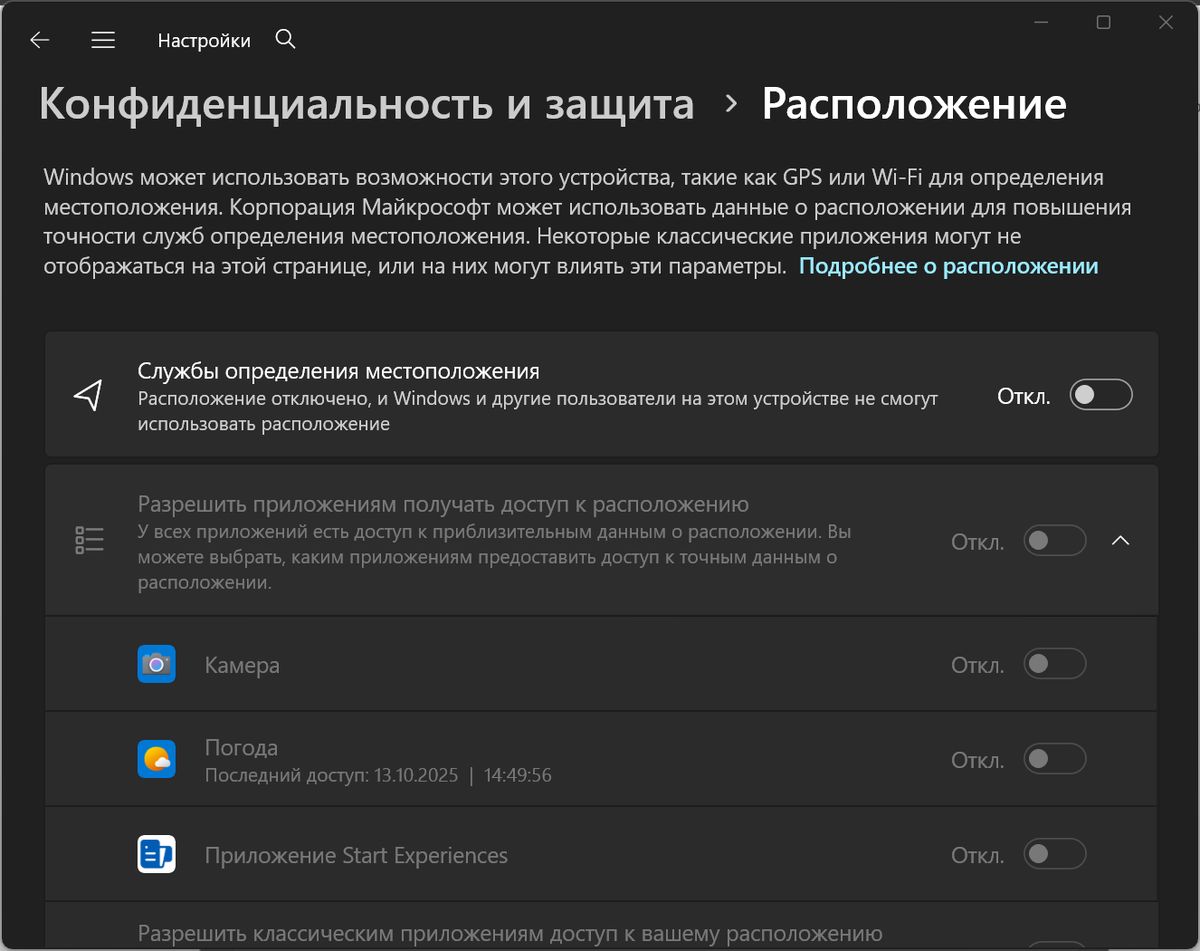
Task: Click the Location services navigation arrow icon
Action: pyautogui.click(x=89, y=394)
